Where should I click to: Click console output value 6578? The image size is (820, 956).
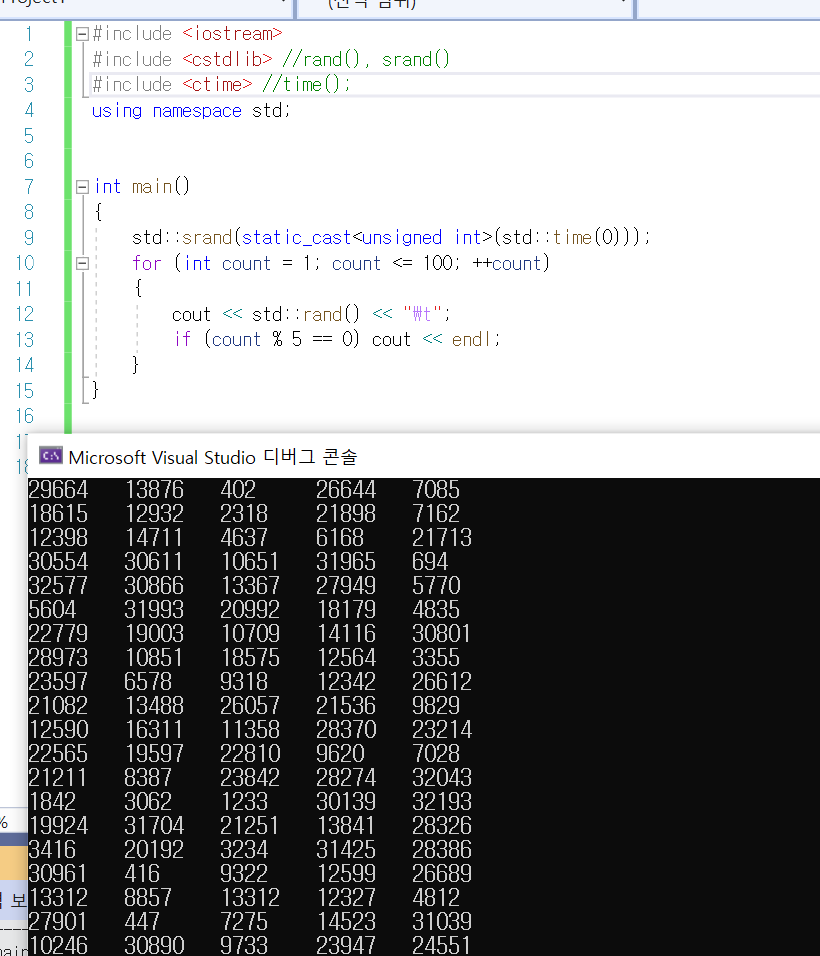pos(148,682)
